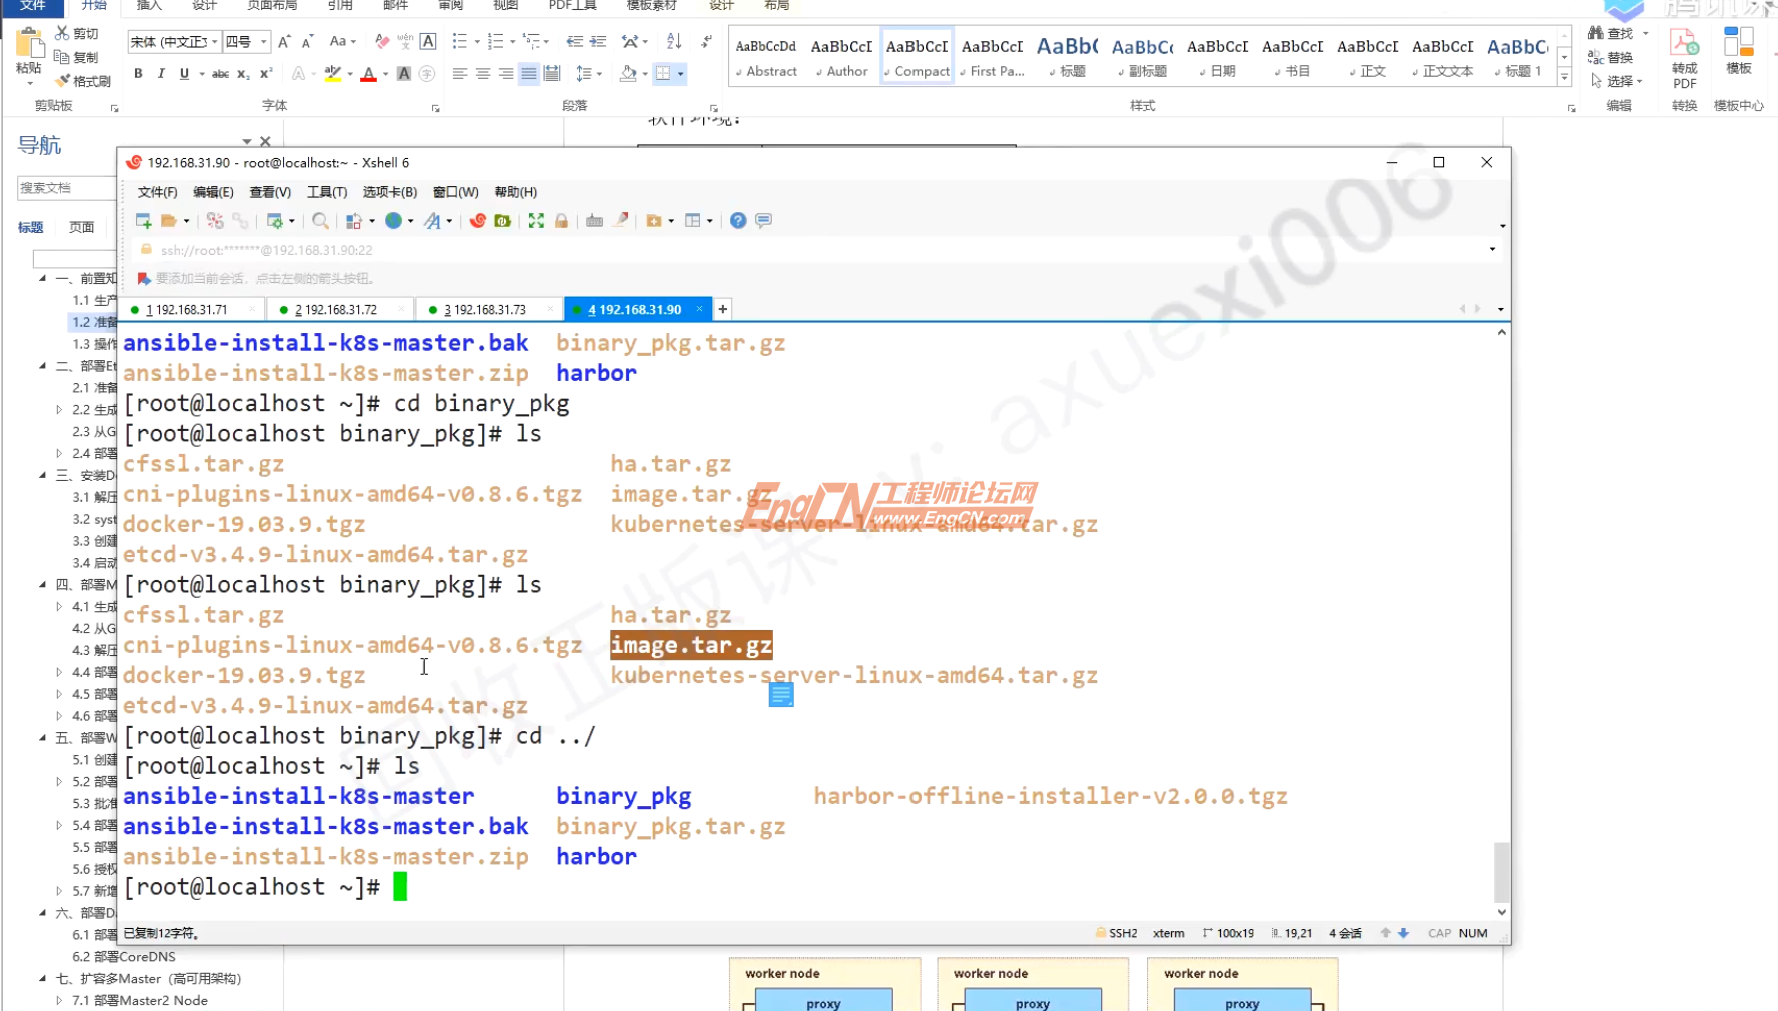
Task: Toggle italic formatting
Action: tap(161, 73)
